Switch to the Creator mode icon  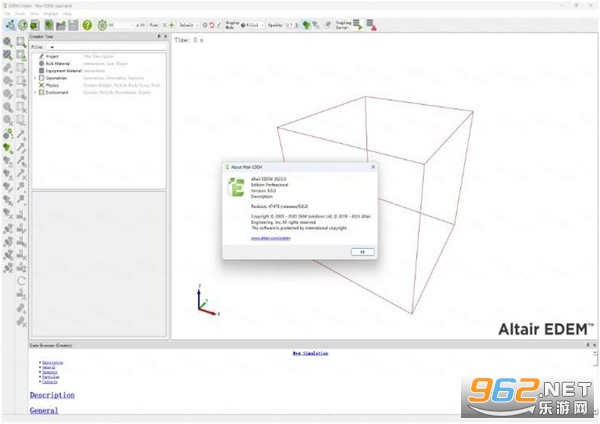tap(10, 25)
